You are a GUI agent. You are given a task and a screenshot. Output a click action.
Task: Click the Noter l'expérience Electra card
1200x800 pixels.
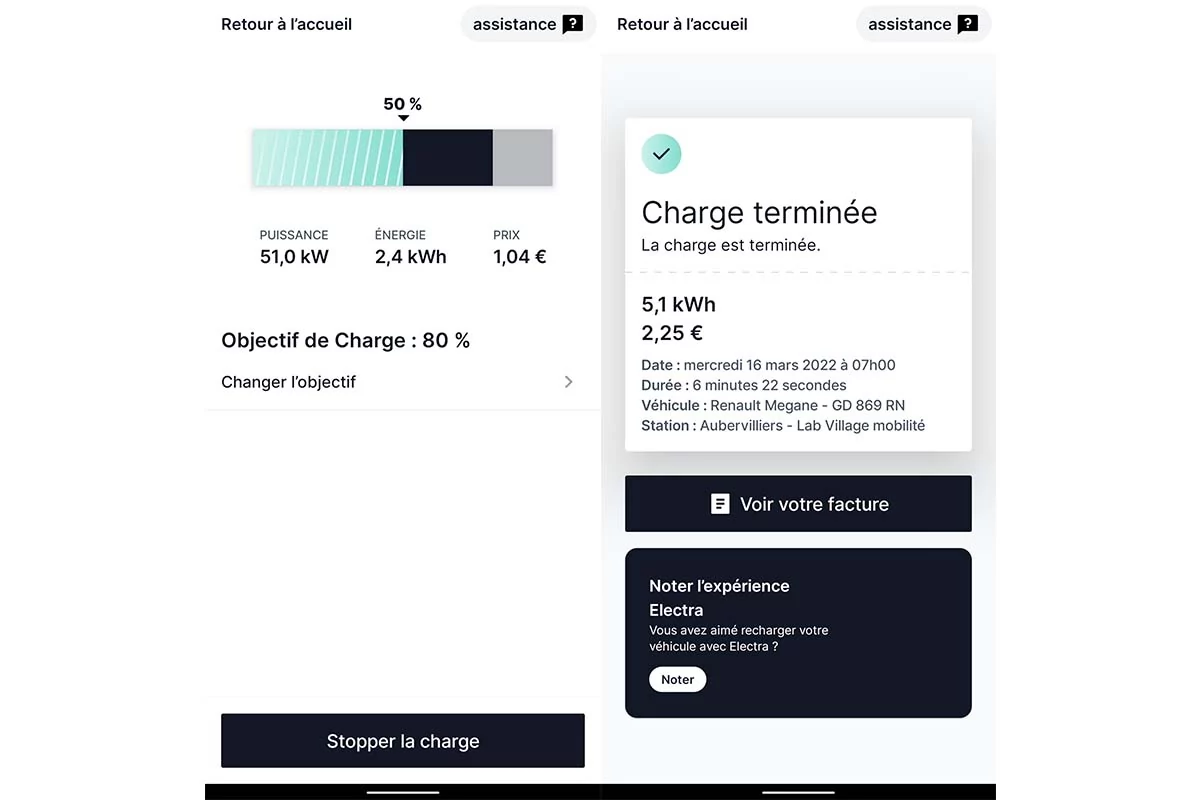[x=798, y=633]
